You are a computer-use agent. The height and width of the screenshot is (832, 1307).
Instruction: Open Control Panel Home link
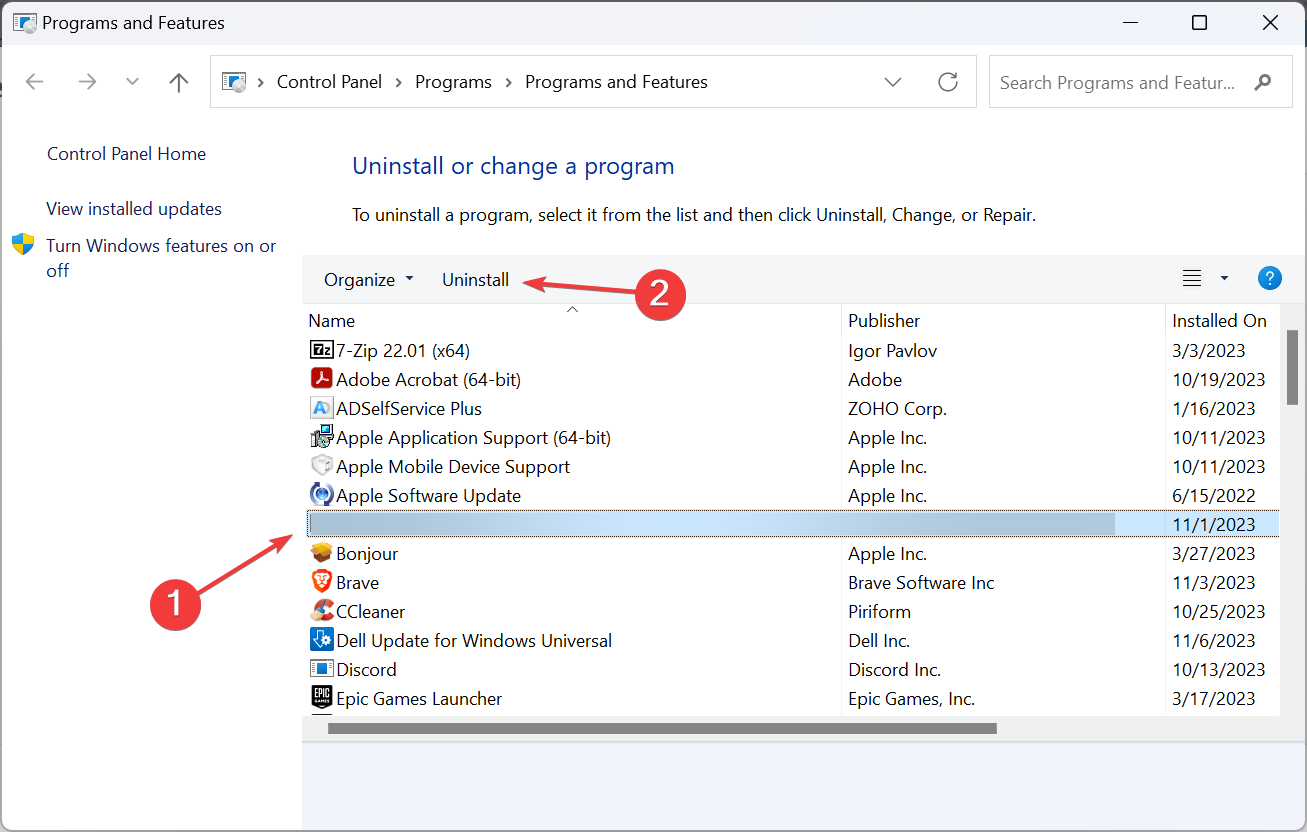pos(126,153)
